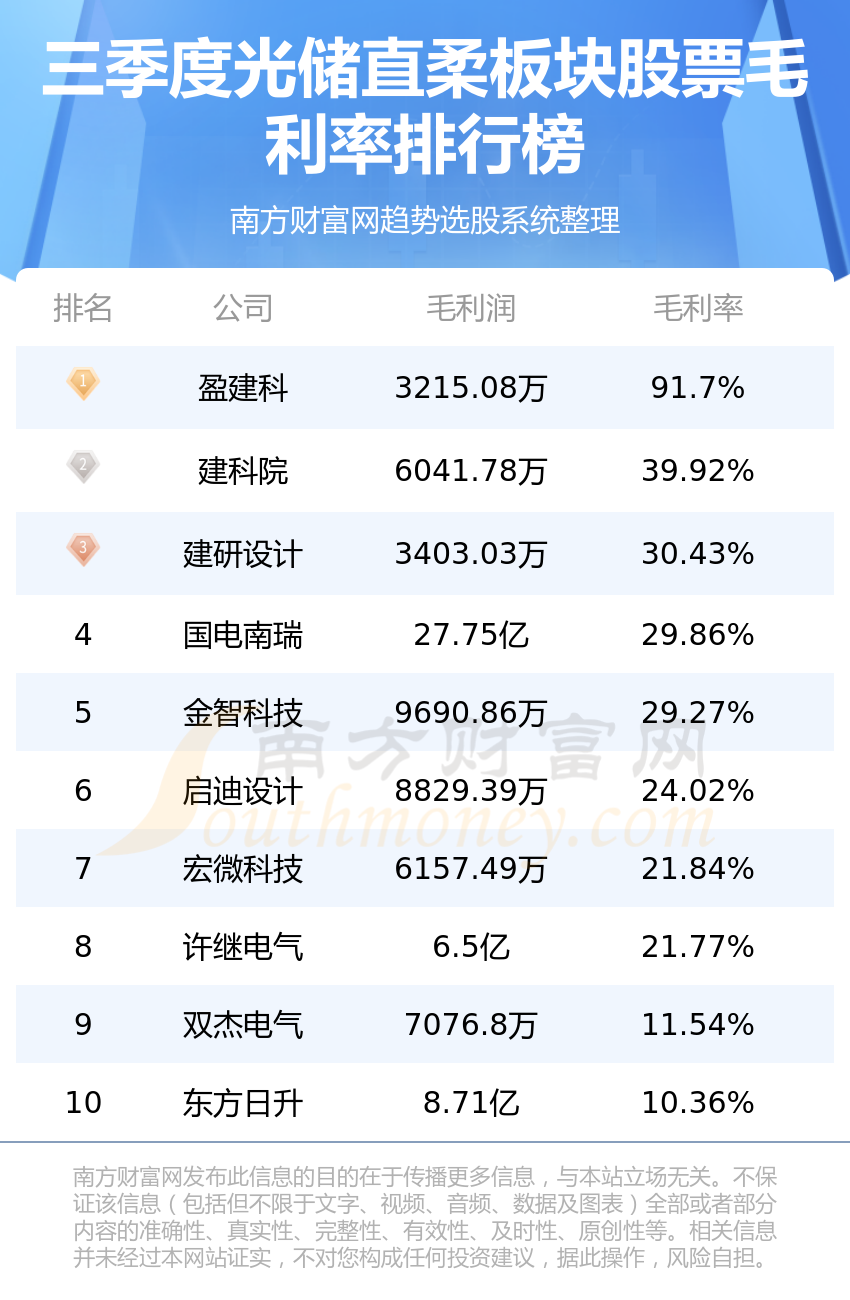850x1300 pixels.
Task: Open 宏微科技 company entry
Action: [x=243, y=869]
